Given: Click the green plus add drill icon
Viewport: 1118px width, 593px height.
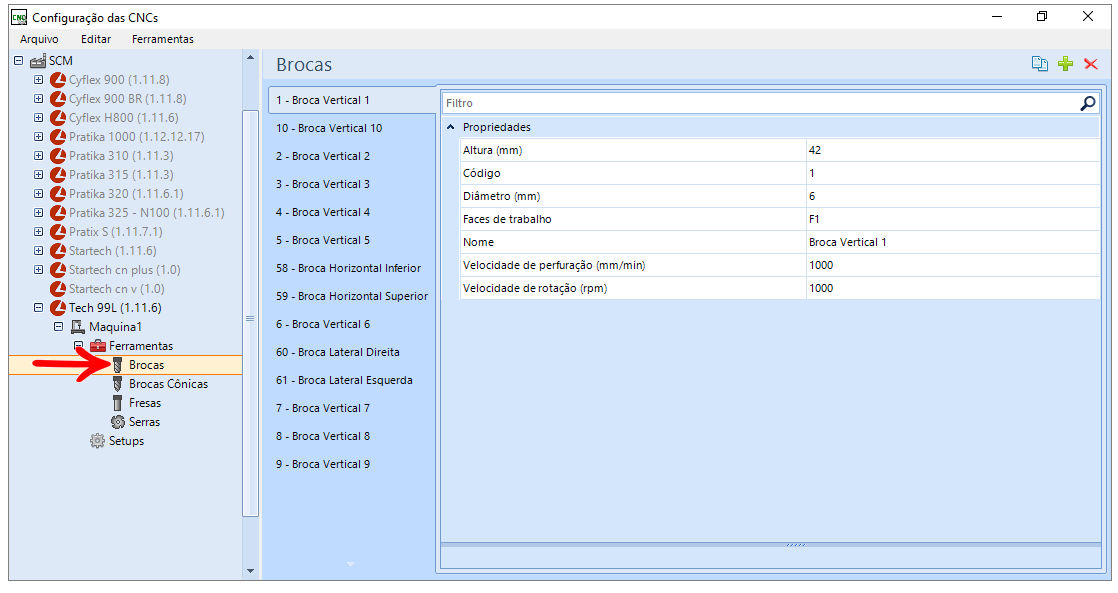Looking at the screenshot, I should pos(1065,64).
